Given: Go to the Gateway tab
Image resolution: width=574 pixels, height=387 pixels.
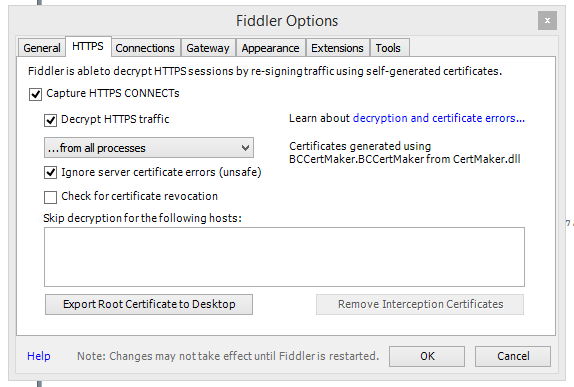Looking at the screenshot, I should tap(208, 48).
